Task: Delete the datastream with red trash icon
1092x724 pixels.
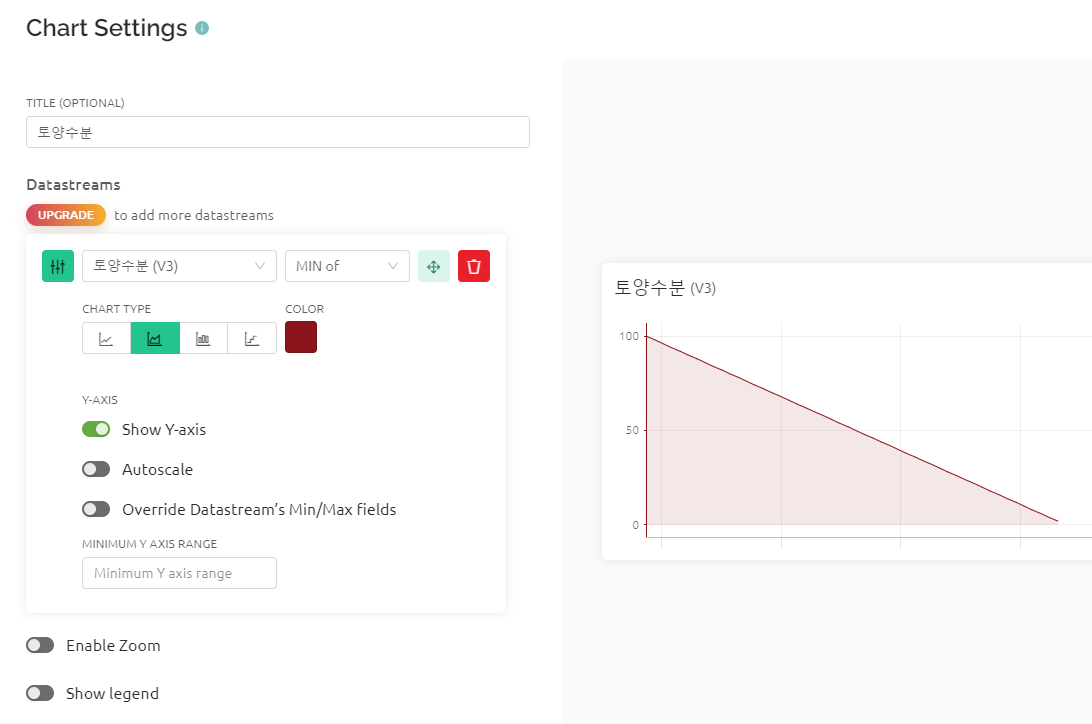Action: [x=474, y=266]
